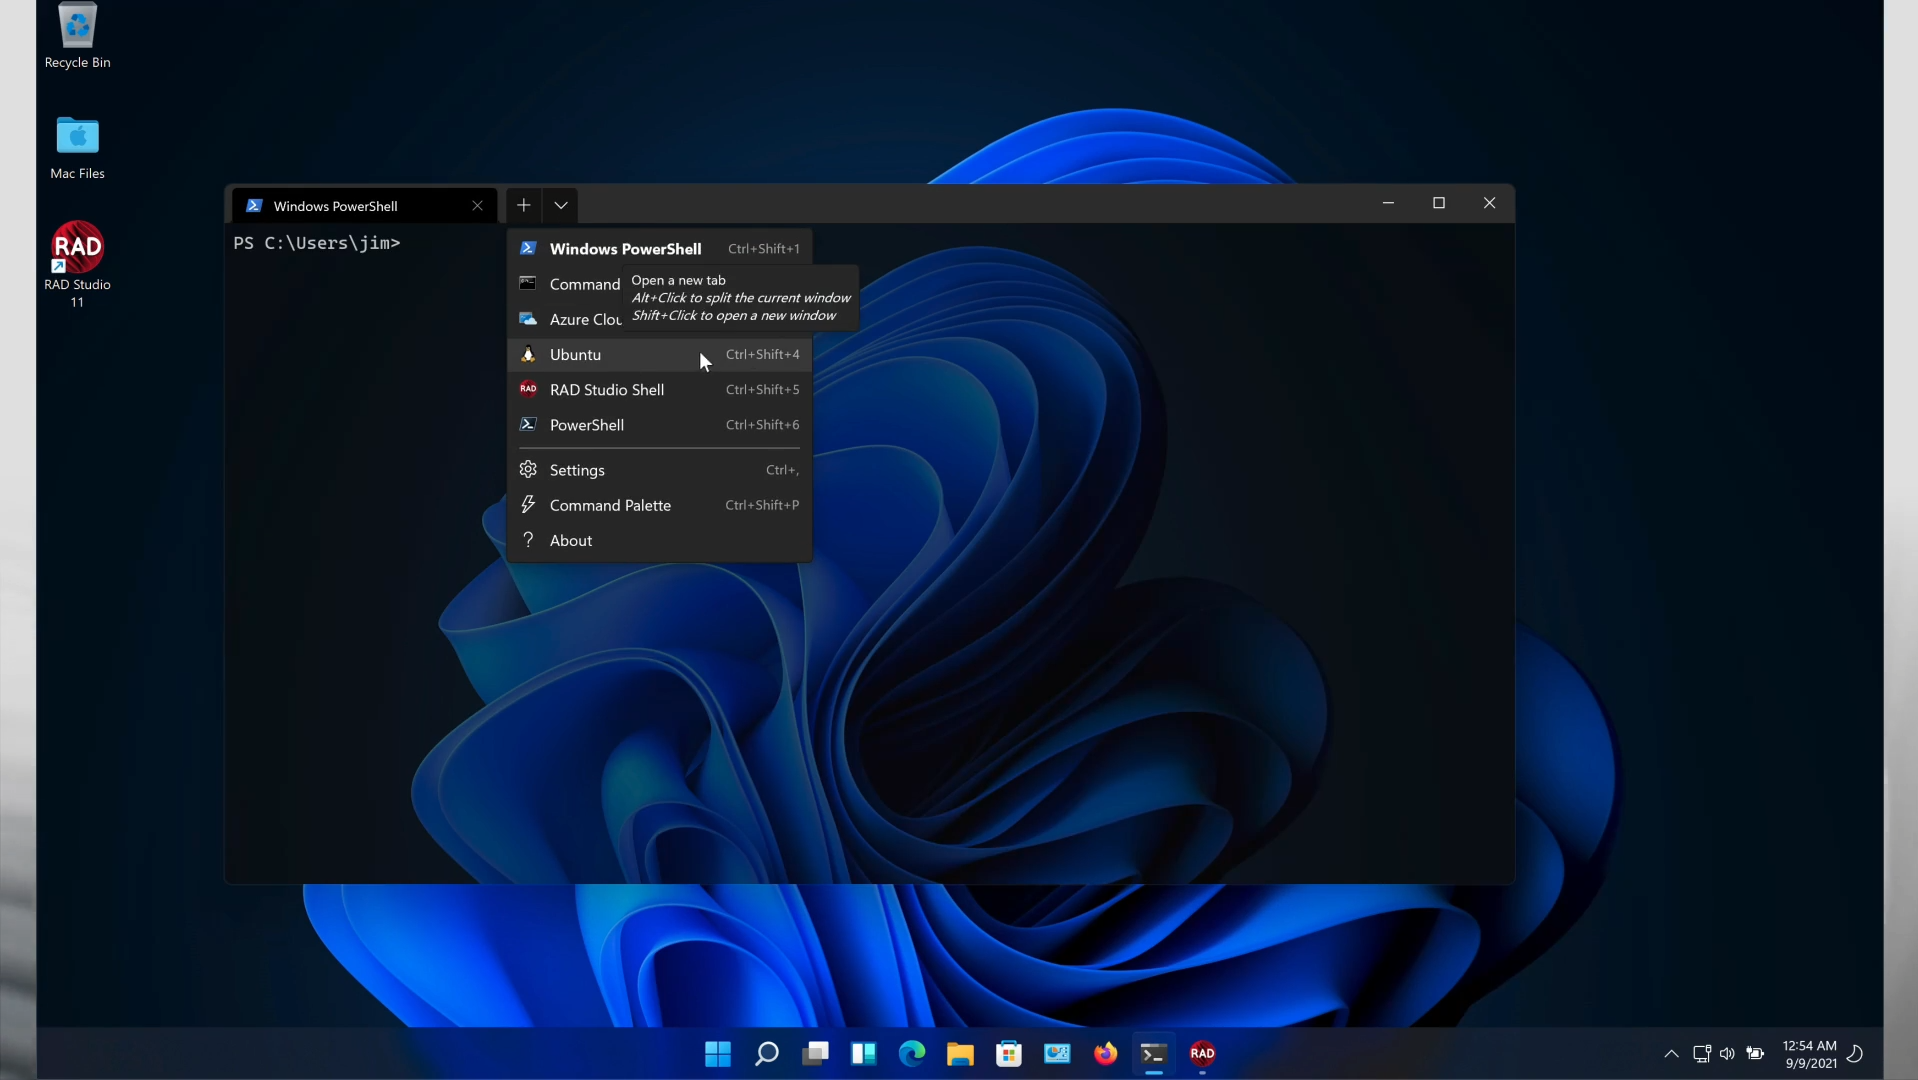Click the About question mark icon
The width and height of the screenshot is (1918, 1080).
point(528,539)
